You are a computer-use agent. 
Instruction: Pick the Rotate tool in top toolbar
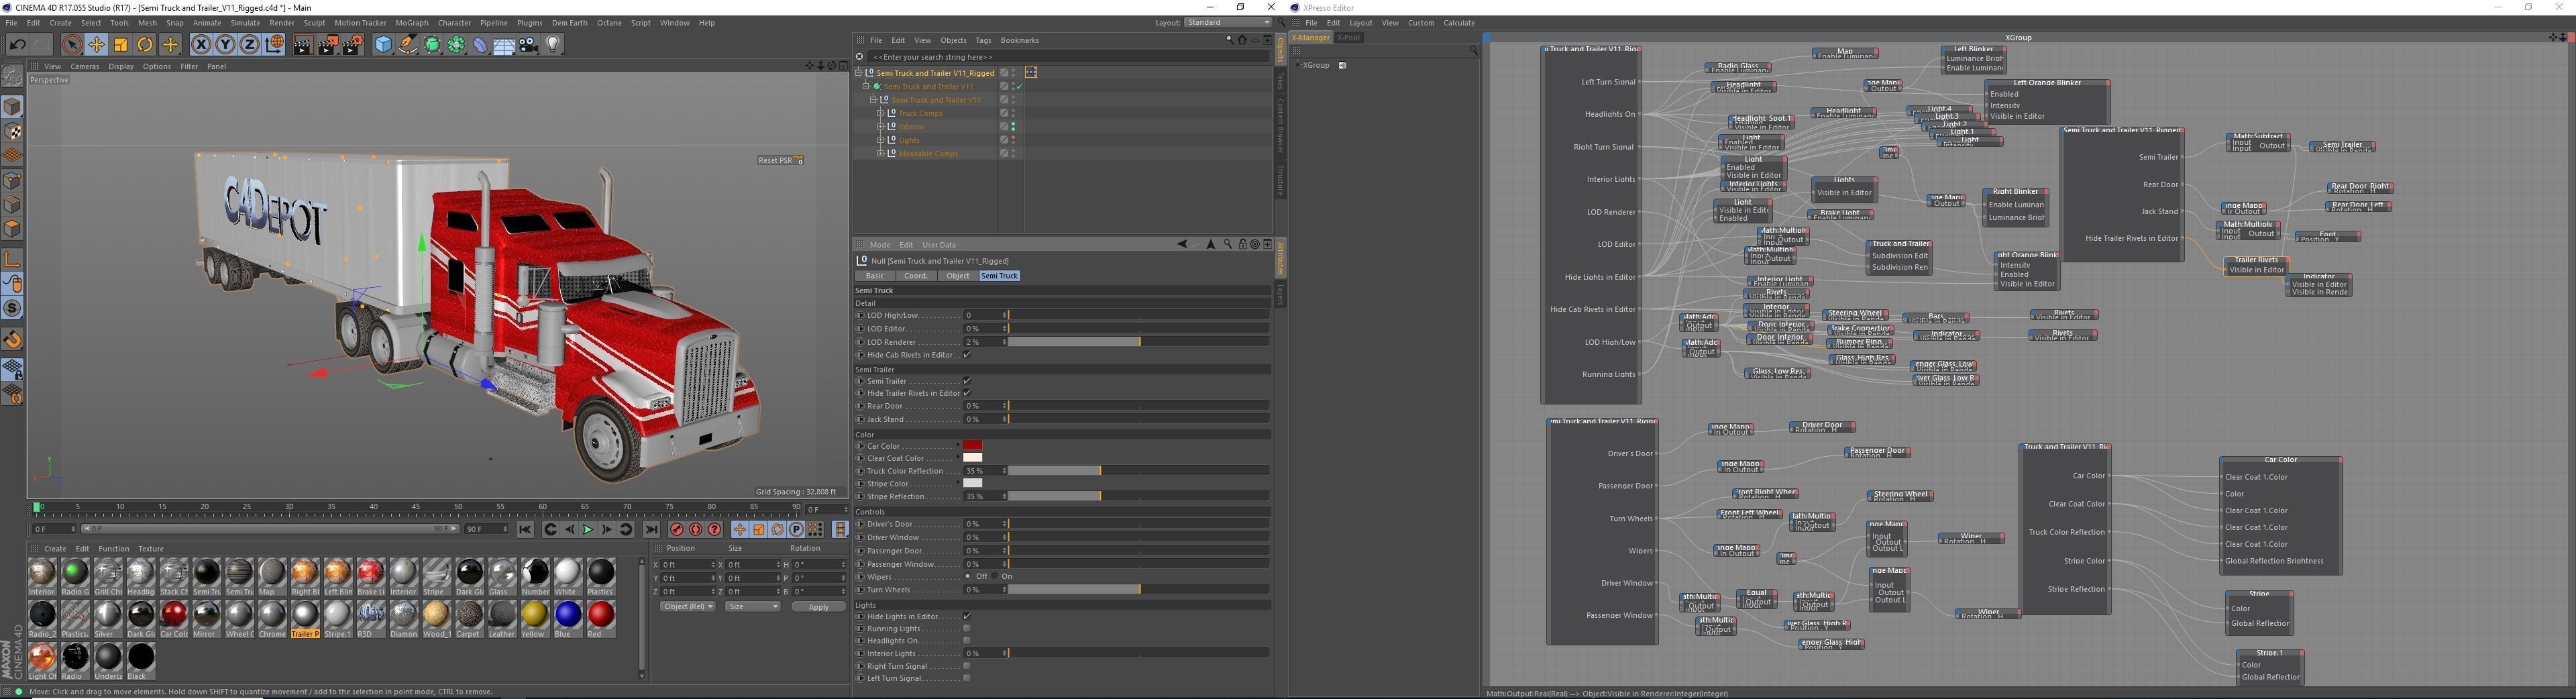145,45
